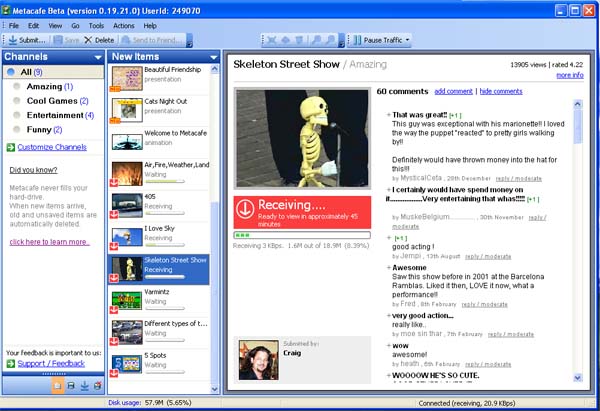Expand the New Items panel header dropdown
This screenshot has width=600, height=411.
[x=214, y=57]
